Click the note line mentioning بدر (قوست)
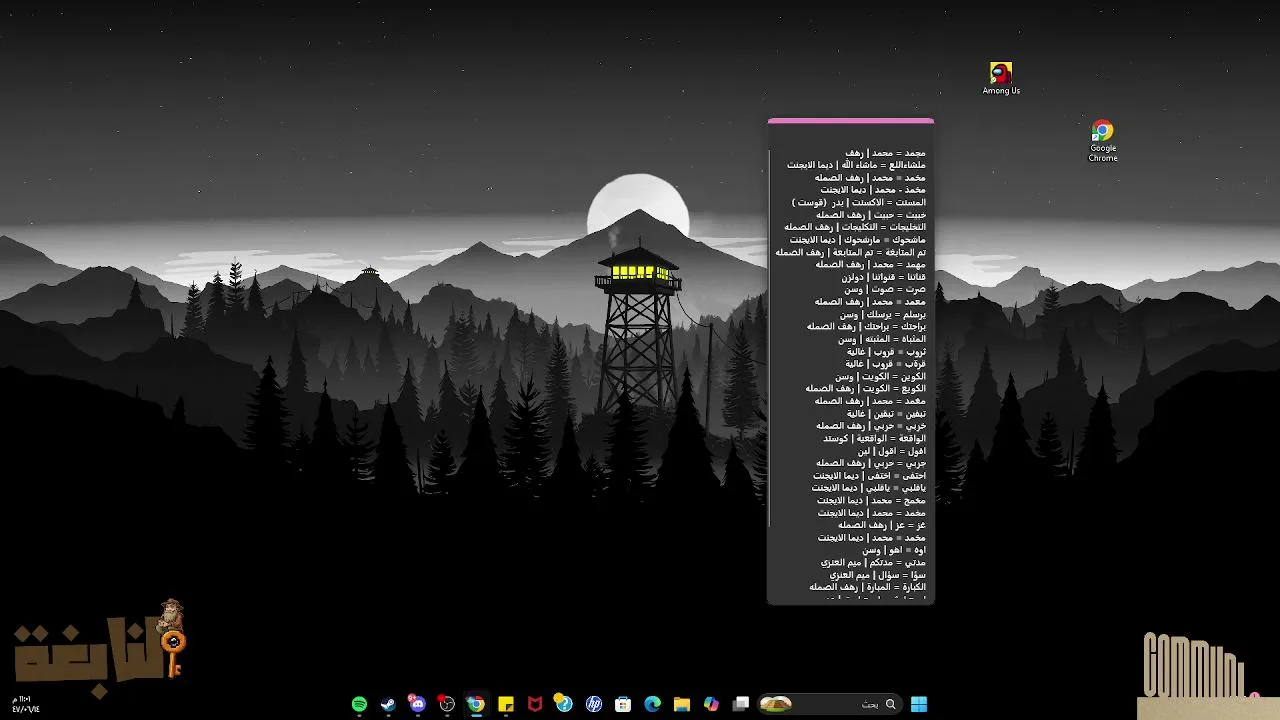 click(x=859, y=202)
